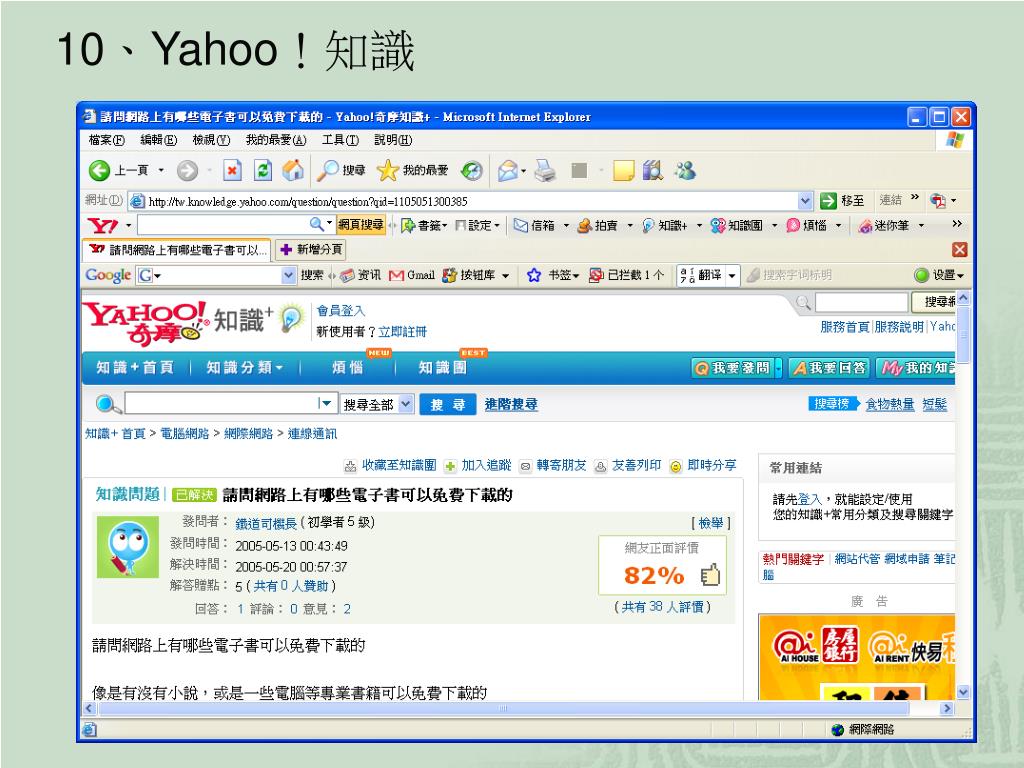Click the 會員登入 login link
Viewport: 1024px width, 768px height.
tap(340, 311)
